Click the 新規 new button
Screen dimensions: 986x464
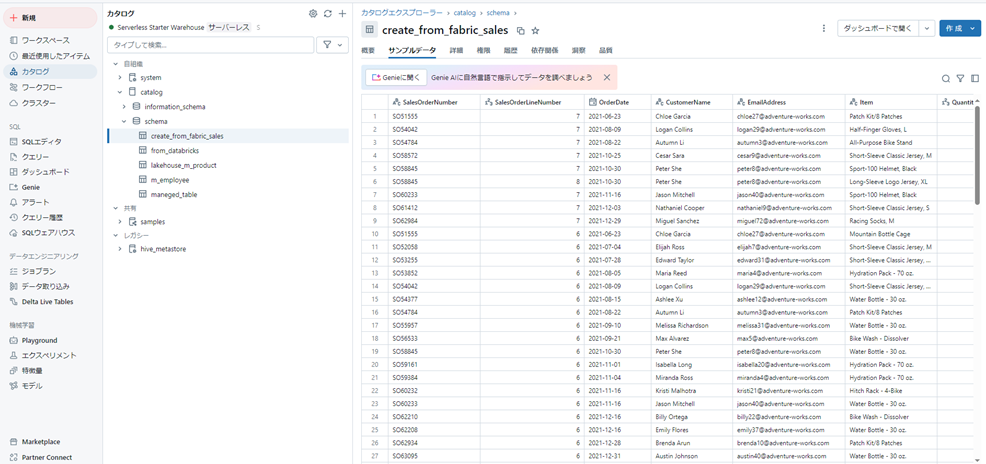50,18
